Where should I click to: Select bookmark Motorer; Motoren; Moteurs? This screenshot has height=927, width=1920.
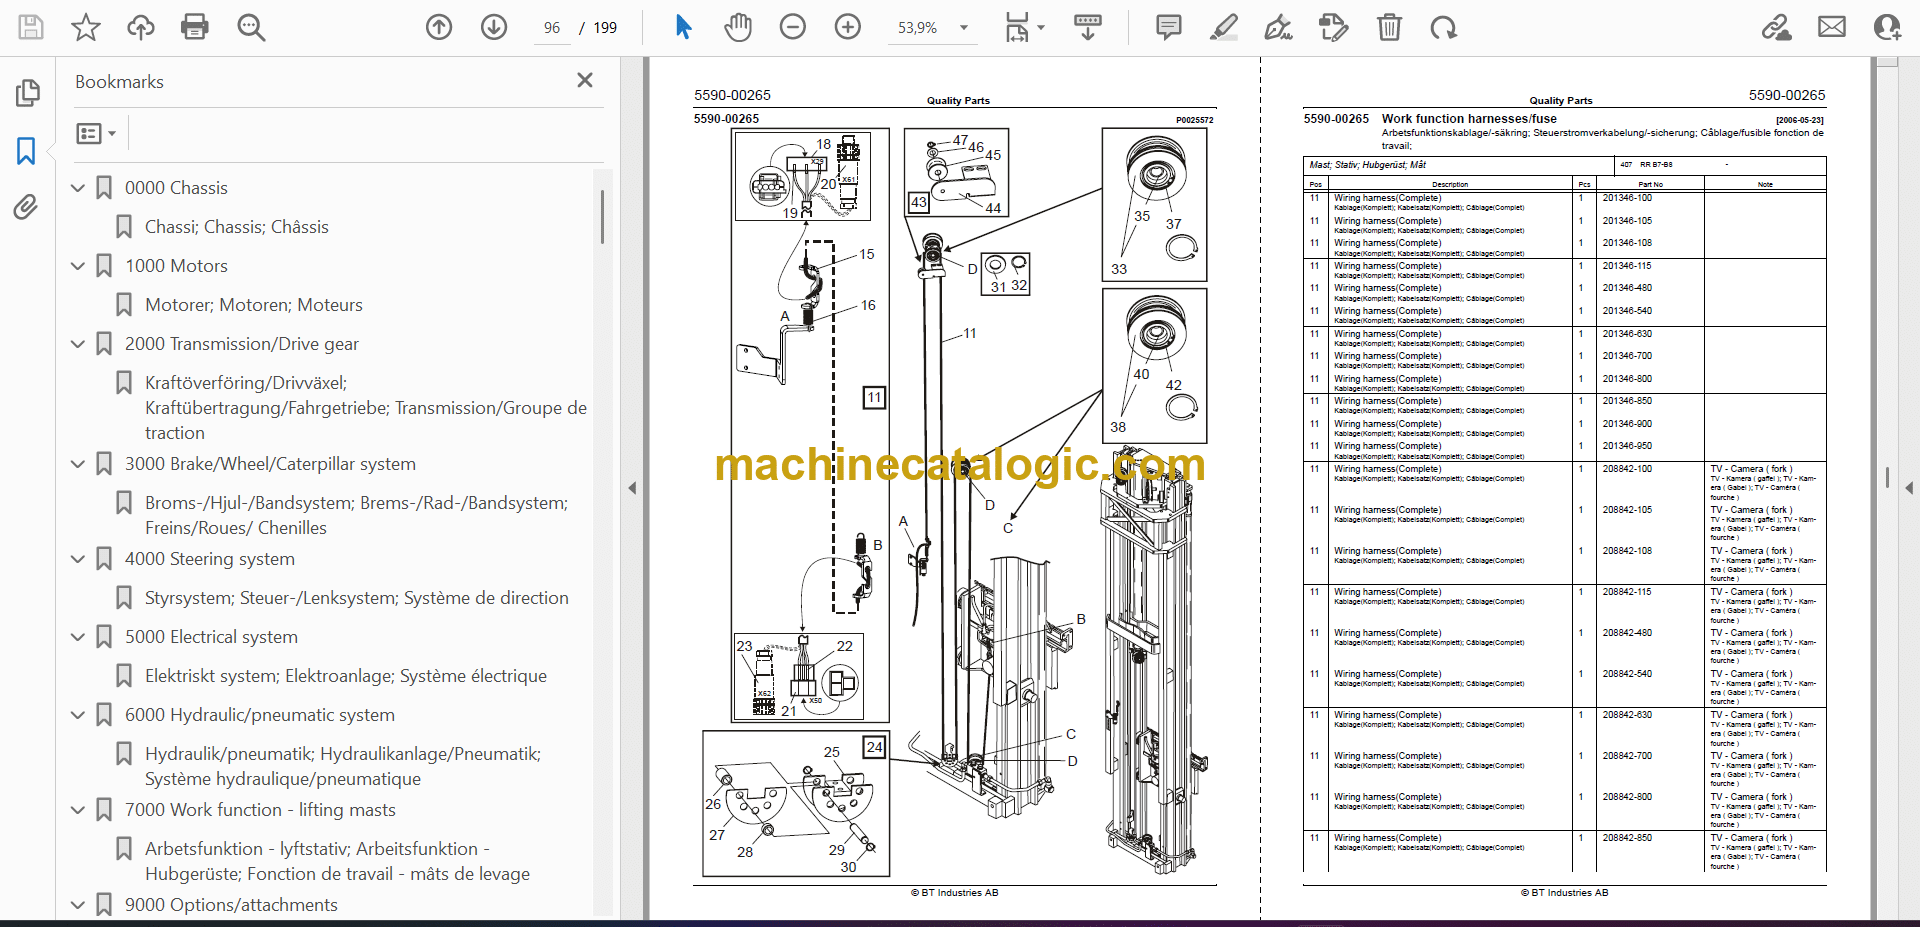254,305
